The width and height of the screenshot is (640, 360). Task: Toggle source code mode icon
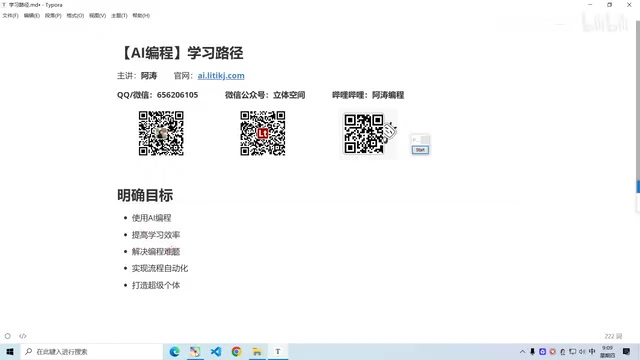pyautogui.click(x=22, y=336)
